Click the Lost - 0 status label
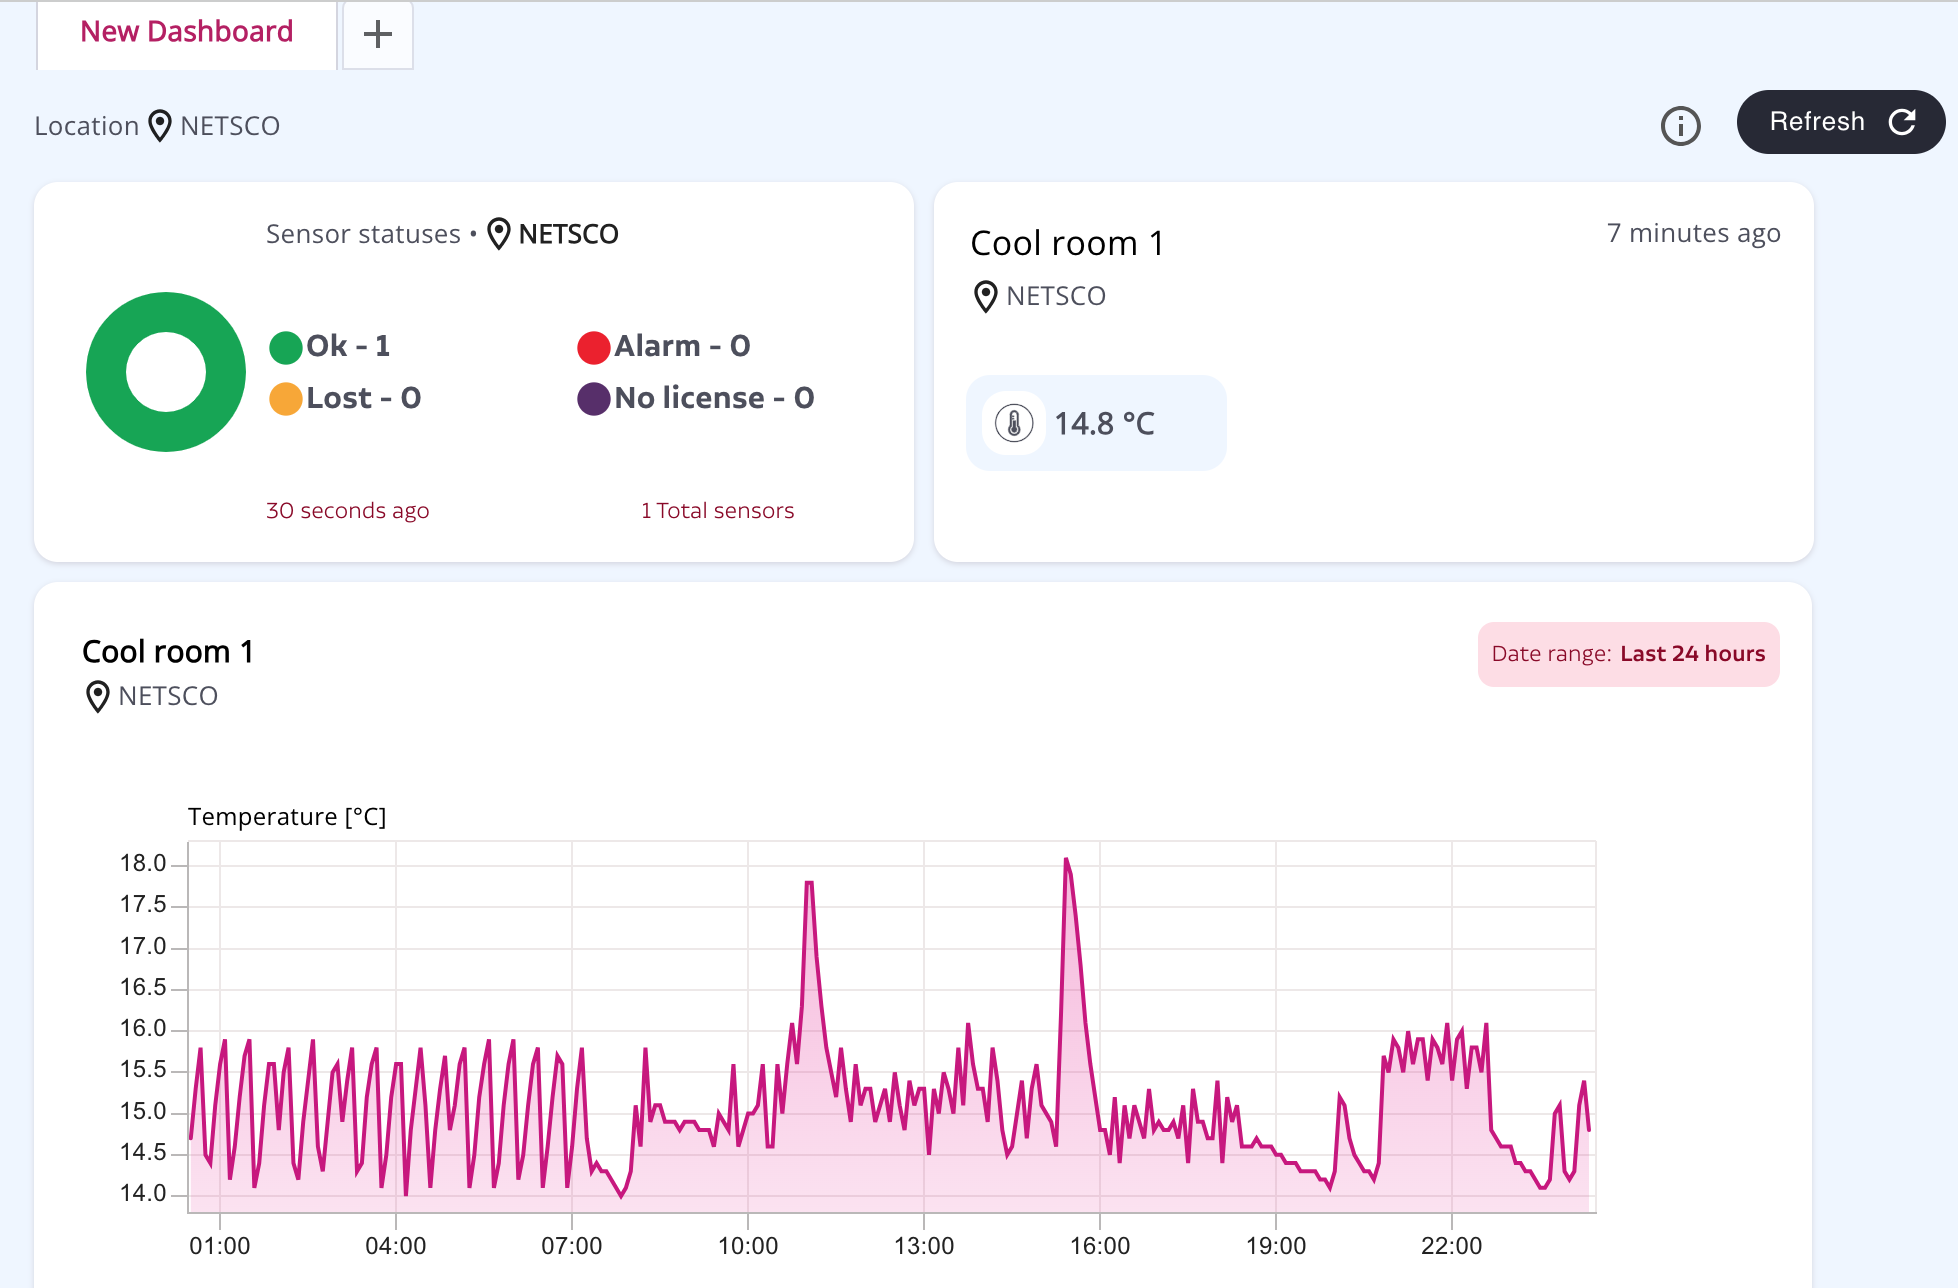This screenshot has height=1288, width=1958. 364,398
